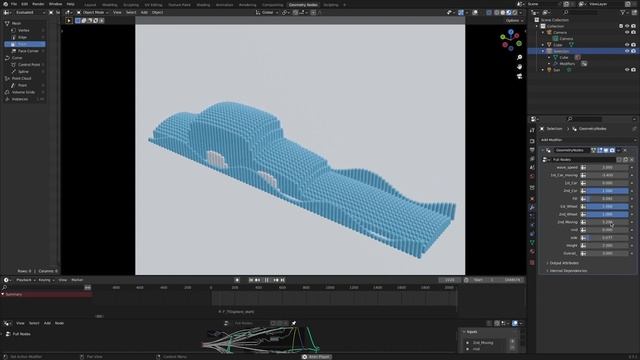Toggle eye icon for Cube object
This screenshot has width=640, height=360.
pyautogui.click(x=627, y=45)
